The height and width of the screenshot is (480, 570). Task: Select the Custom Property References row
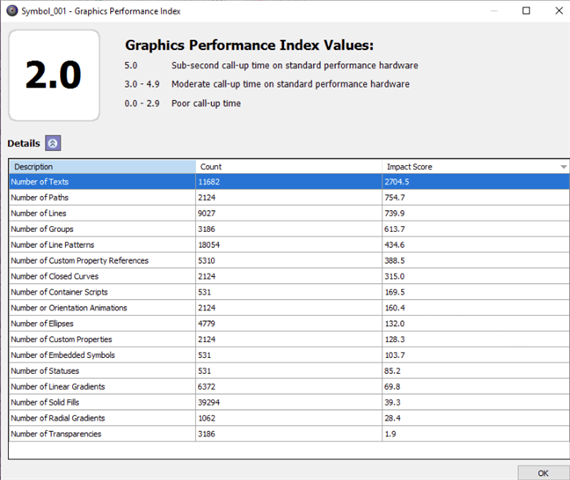click(289, 260)
